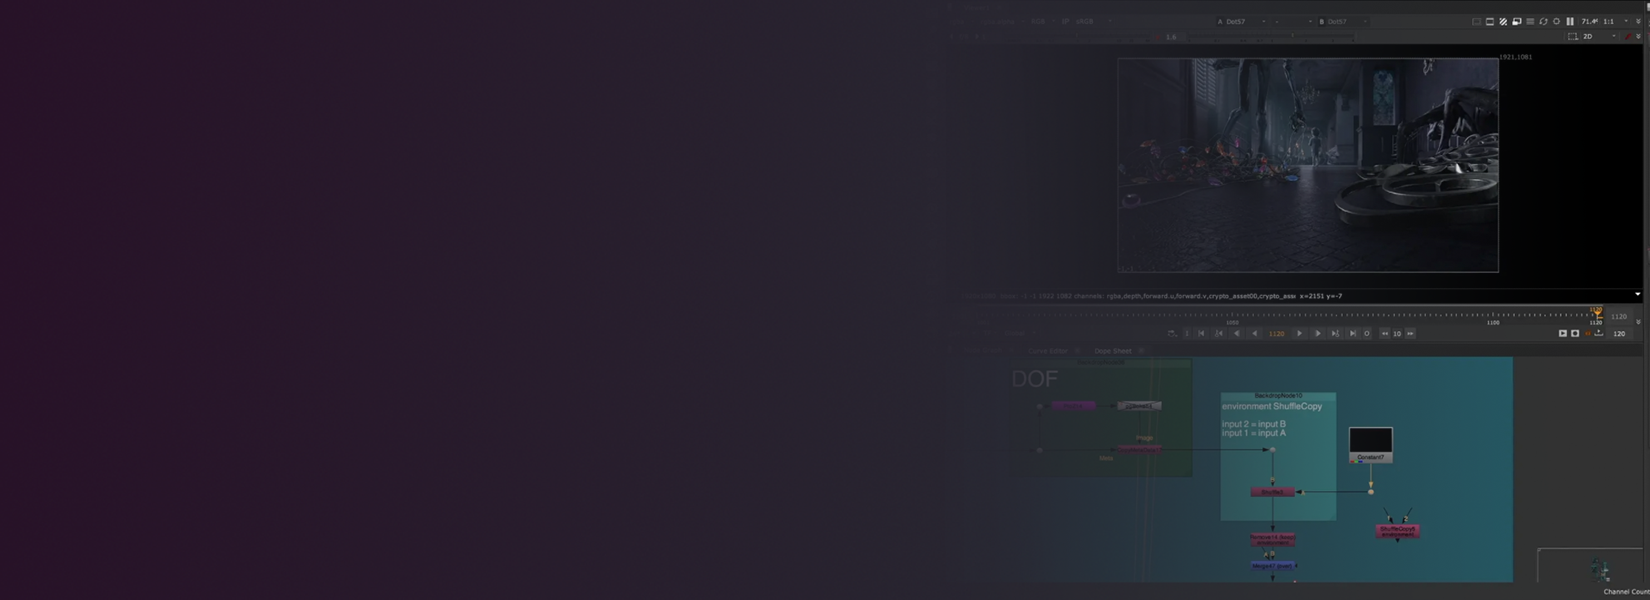Click the rendered image in viewer
The height and width of the screenshot is (600, 1650).
pyautogui.click(x=1307, y=165)
